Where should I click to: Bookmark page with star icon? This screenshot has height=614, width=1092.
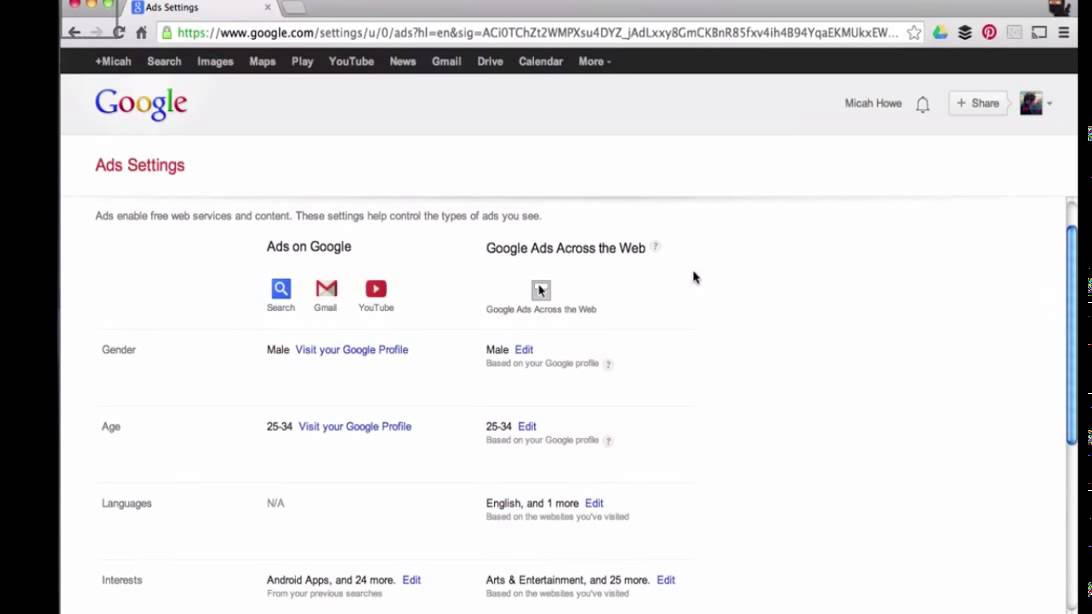click(x=914, y=32)
